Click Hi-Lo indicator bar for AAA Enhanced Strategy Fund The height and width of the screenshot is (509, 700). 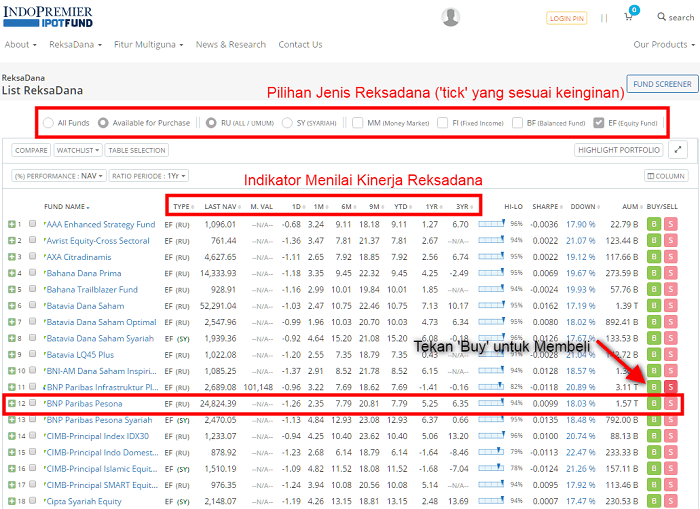pyautogui.click(x=492, y=223)
